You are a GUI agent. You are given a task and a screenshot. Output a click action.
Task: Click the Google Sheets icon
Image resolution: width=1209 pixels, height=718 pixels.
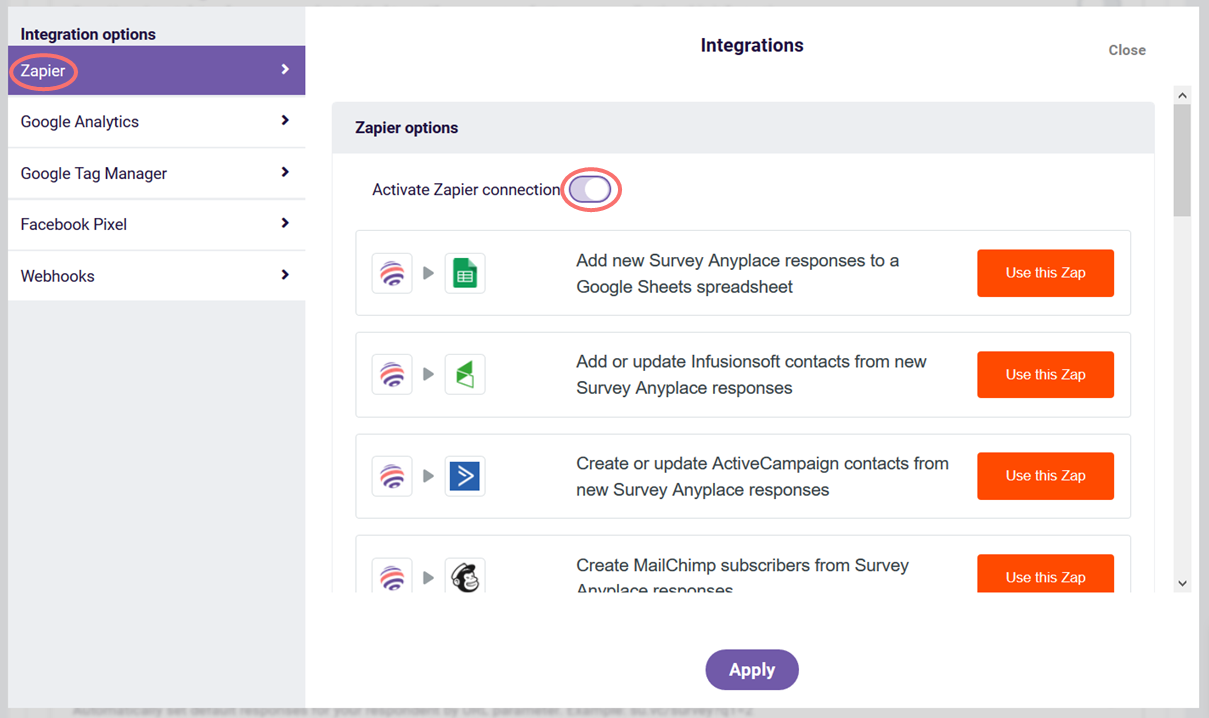[x=465, y=273]
